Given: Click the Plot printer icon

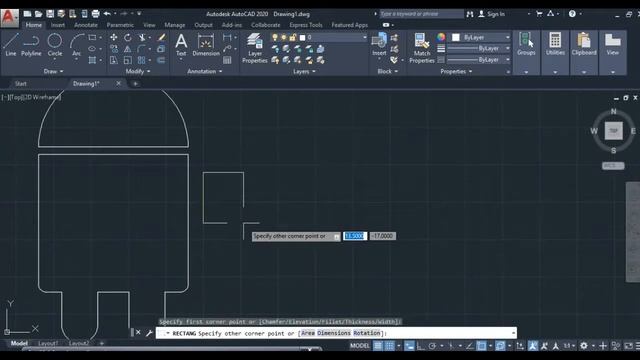Looking at the screenshot, I should pos(96,14).
